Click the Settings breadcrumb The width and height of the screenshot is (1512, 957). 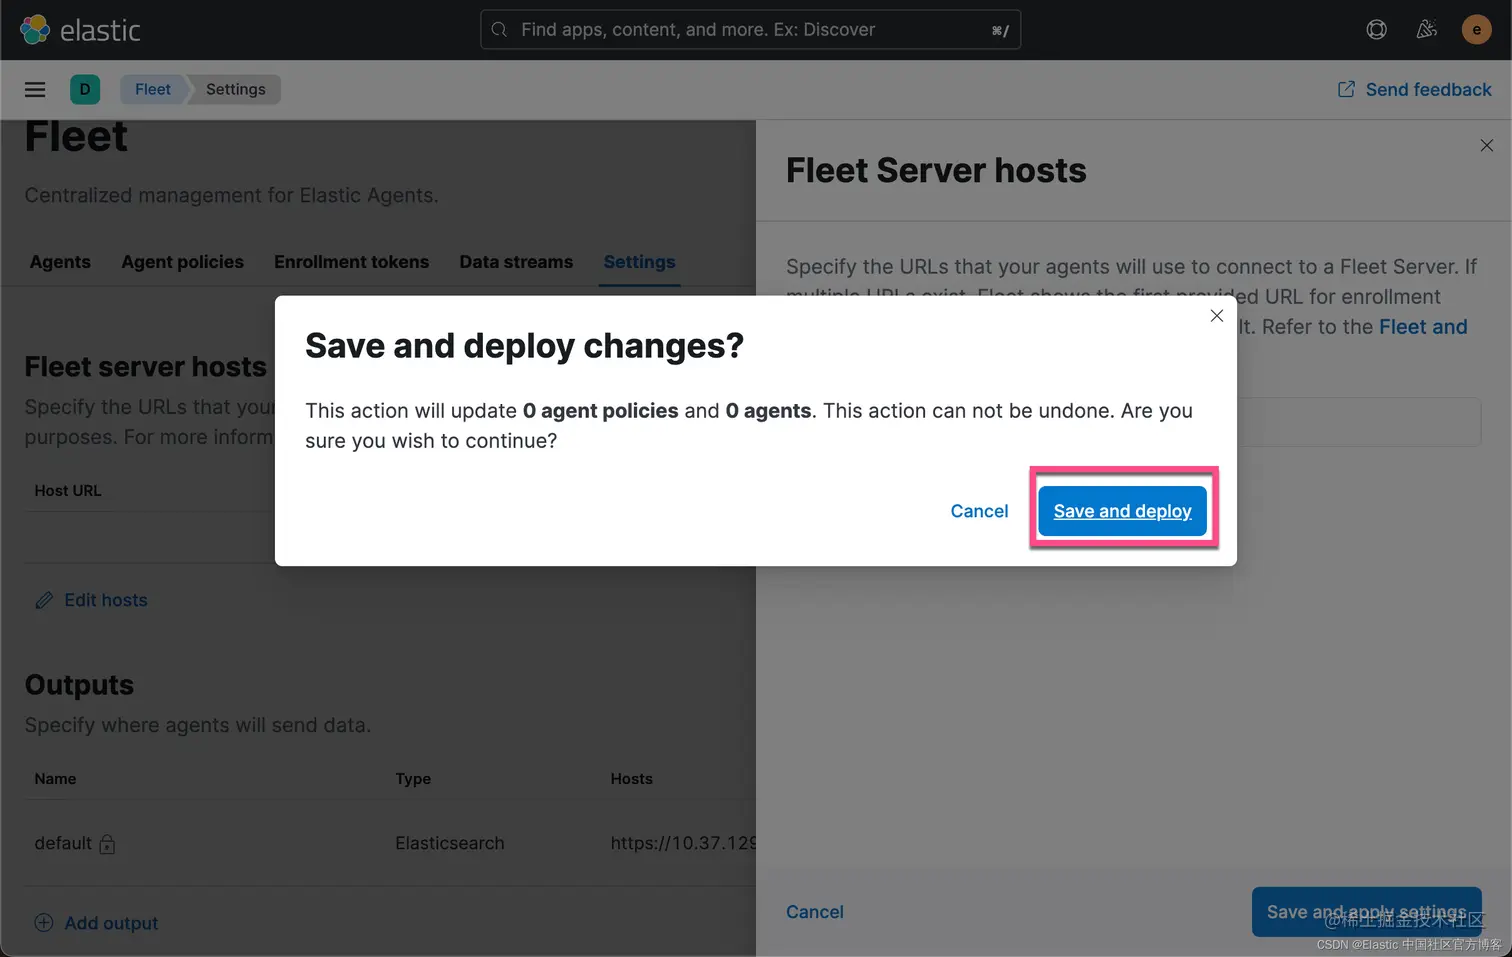(236, 89)
